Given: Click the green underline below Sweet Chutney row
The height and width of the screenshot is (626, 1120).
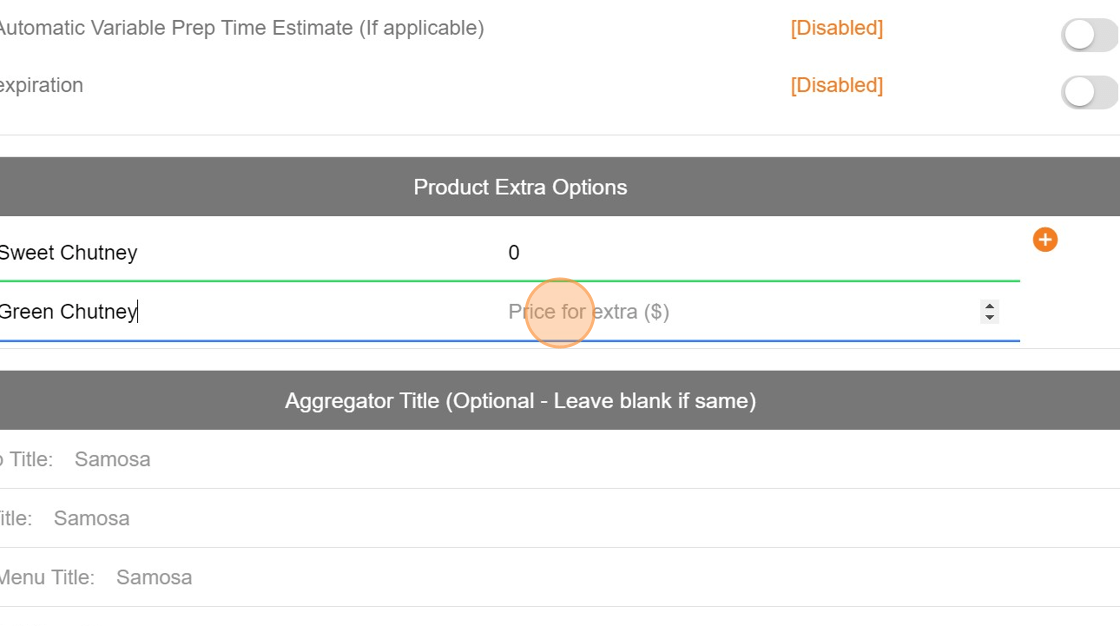Looking at the screenshot, I should [x=500, y=282].
